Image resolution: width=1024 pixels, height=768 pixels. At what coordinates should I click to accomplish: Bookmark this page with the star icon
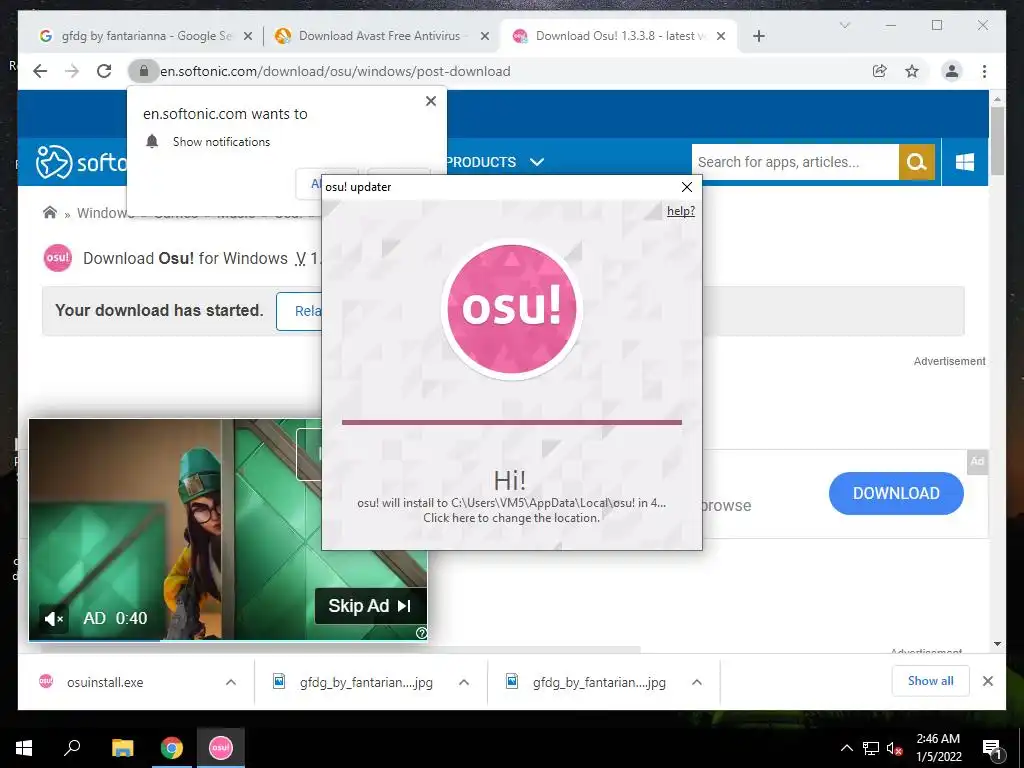coord(912,71)
